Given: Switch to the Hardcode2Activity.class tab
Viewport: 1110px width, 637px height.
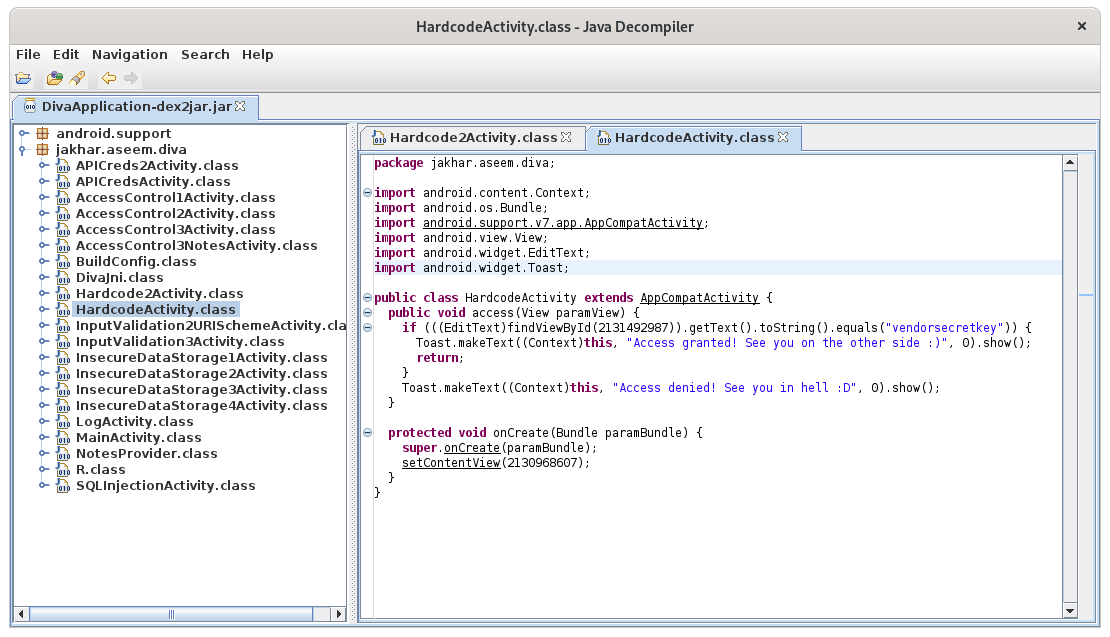Looking at the screenshot, I should (x=472, y=137).
